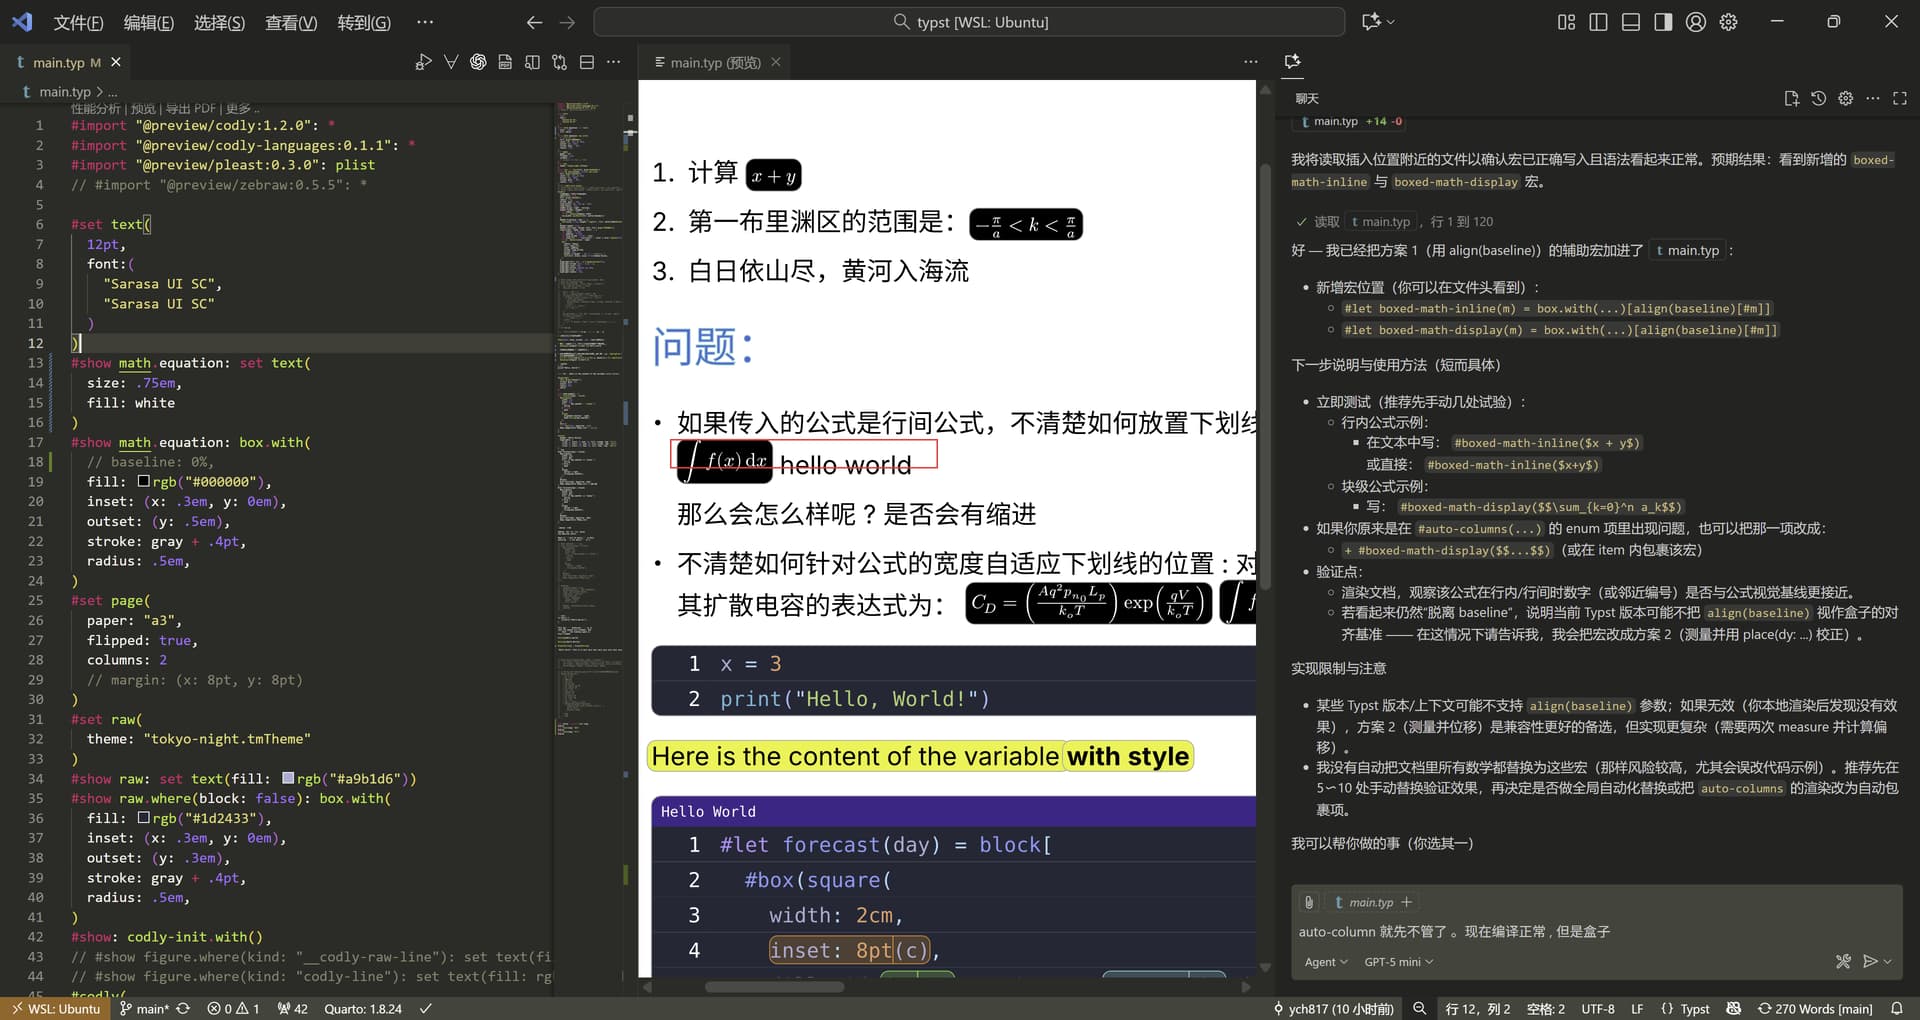Toggle the primary sidebar visibility
Screen dimensions: 1920x1020
[1598, 22]
